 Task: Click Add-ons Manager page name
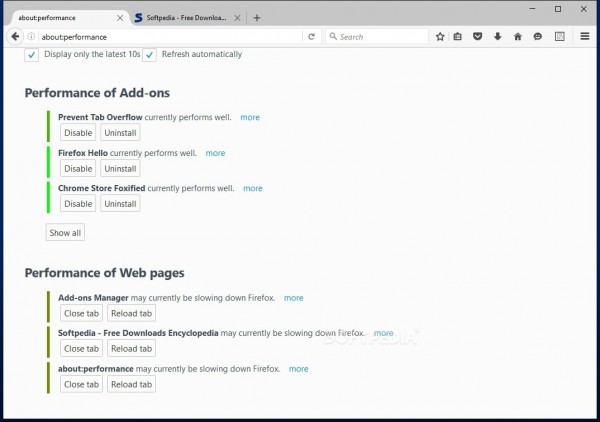point(93,298)
